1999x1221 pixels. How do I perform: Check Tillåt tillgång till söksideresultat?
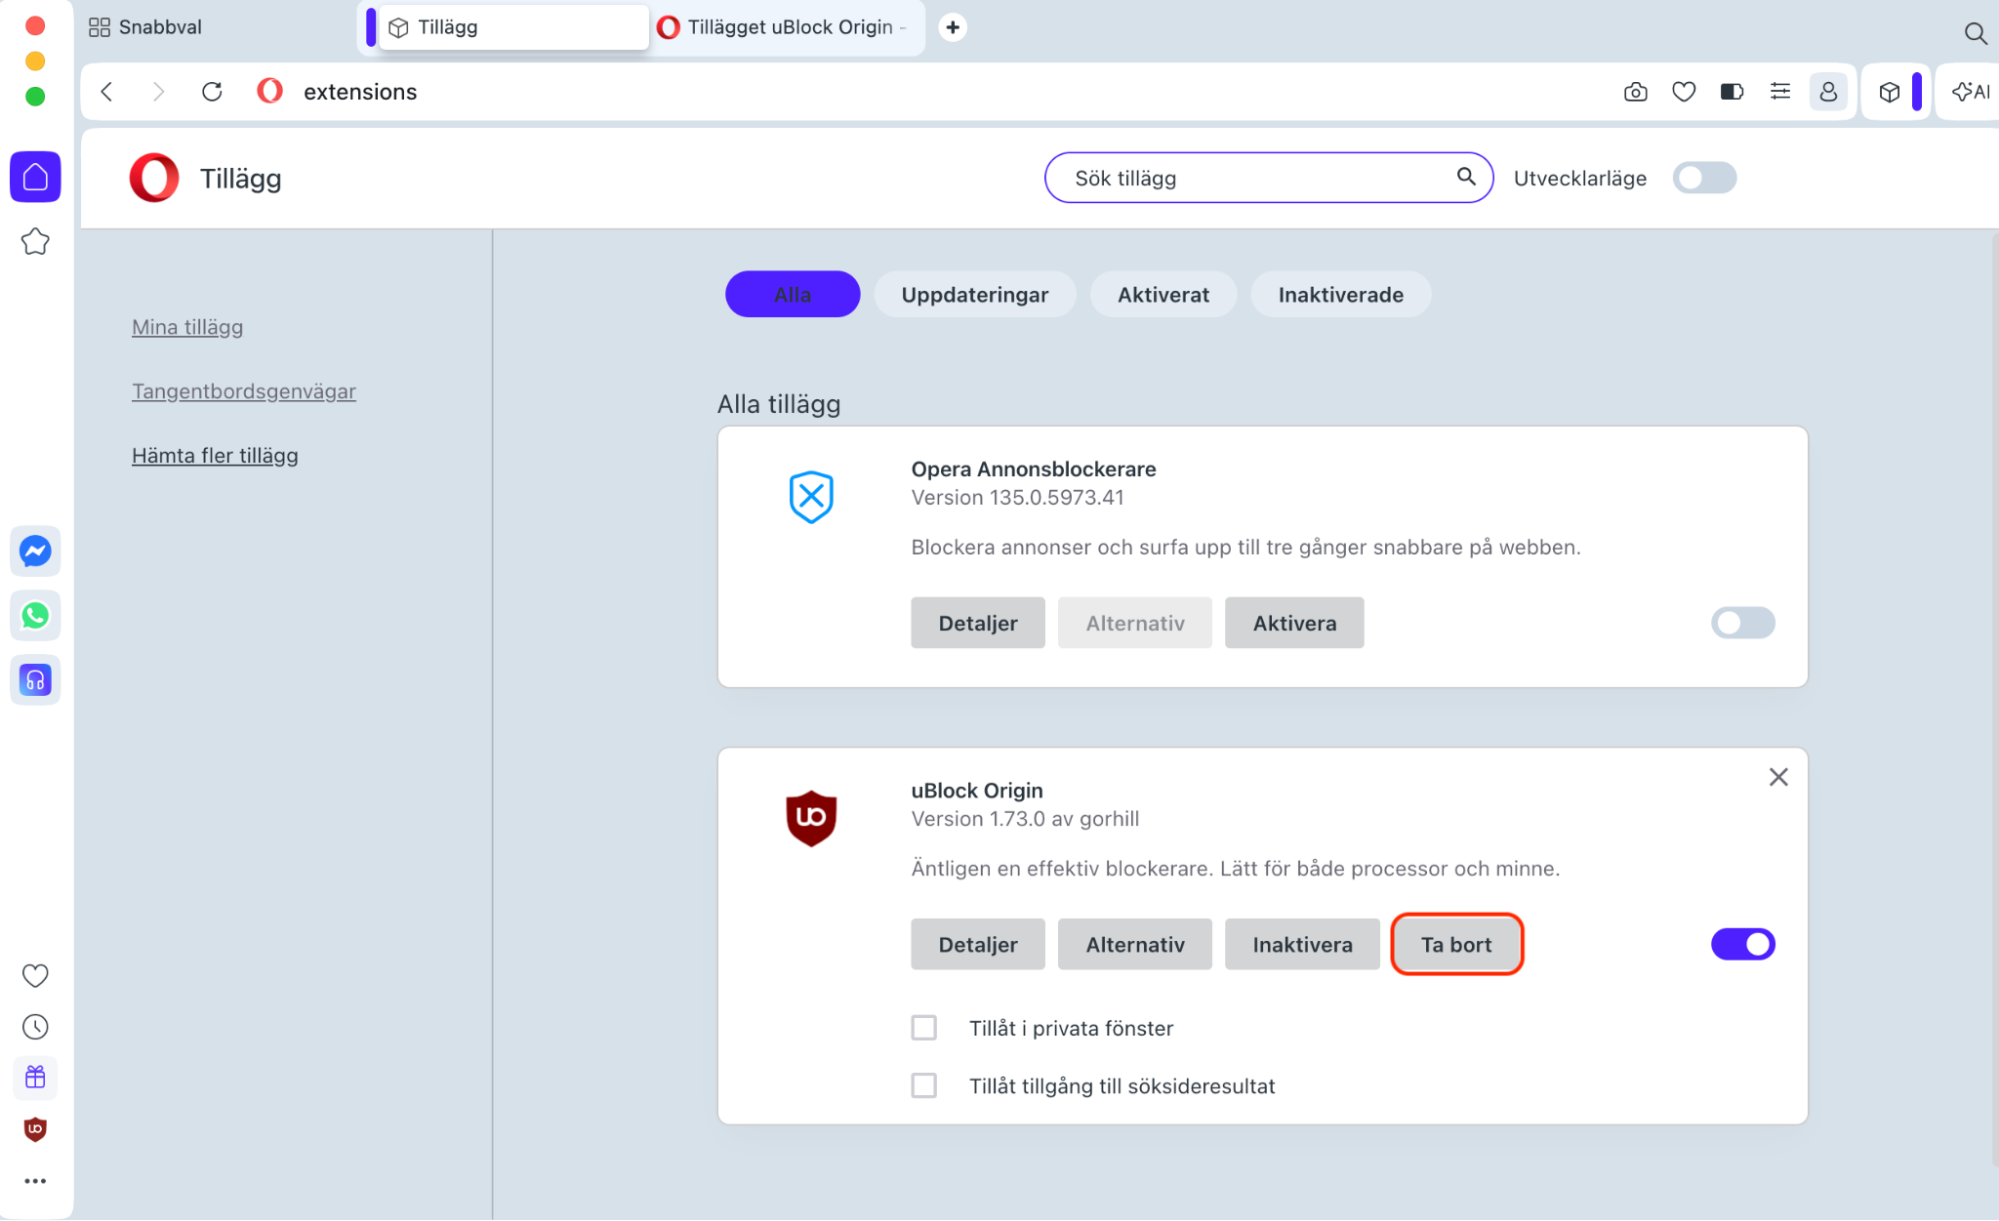point(924,1086)
